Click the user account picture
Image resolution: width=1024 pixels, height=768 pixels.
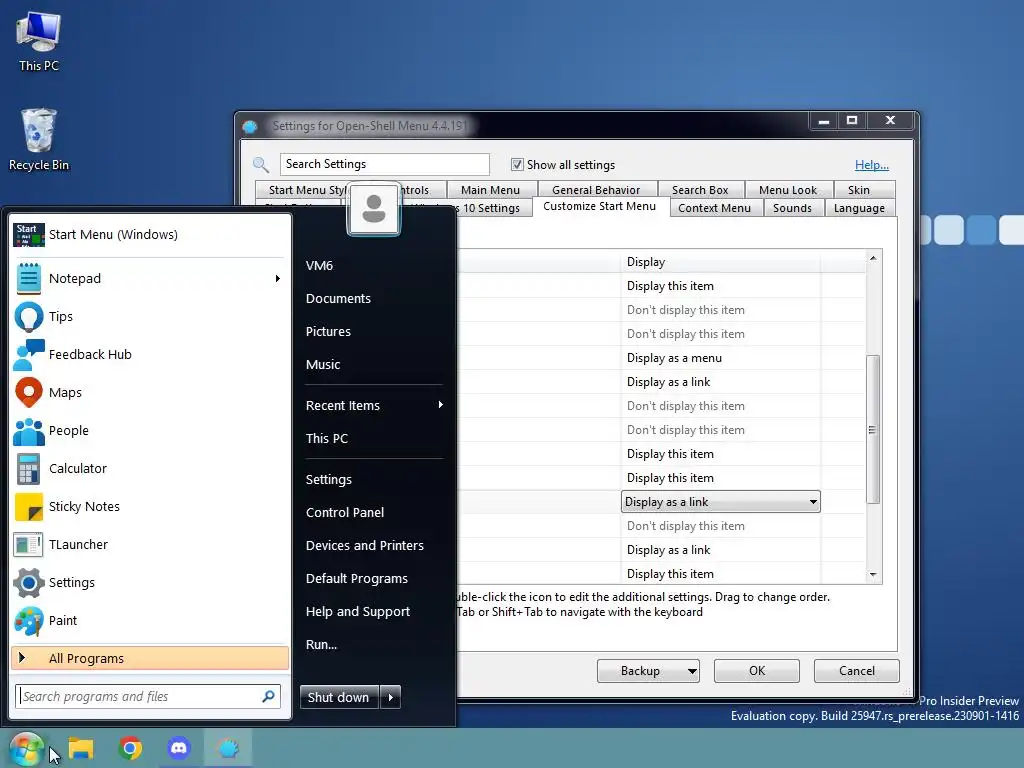[374, 209]
